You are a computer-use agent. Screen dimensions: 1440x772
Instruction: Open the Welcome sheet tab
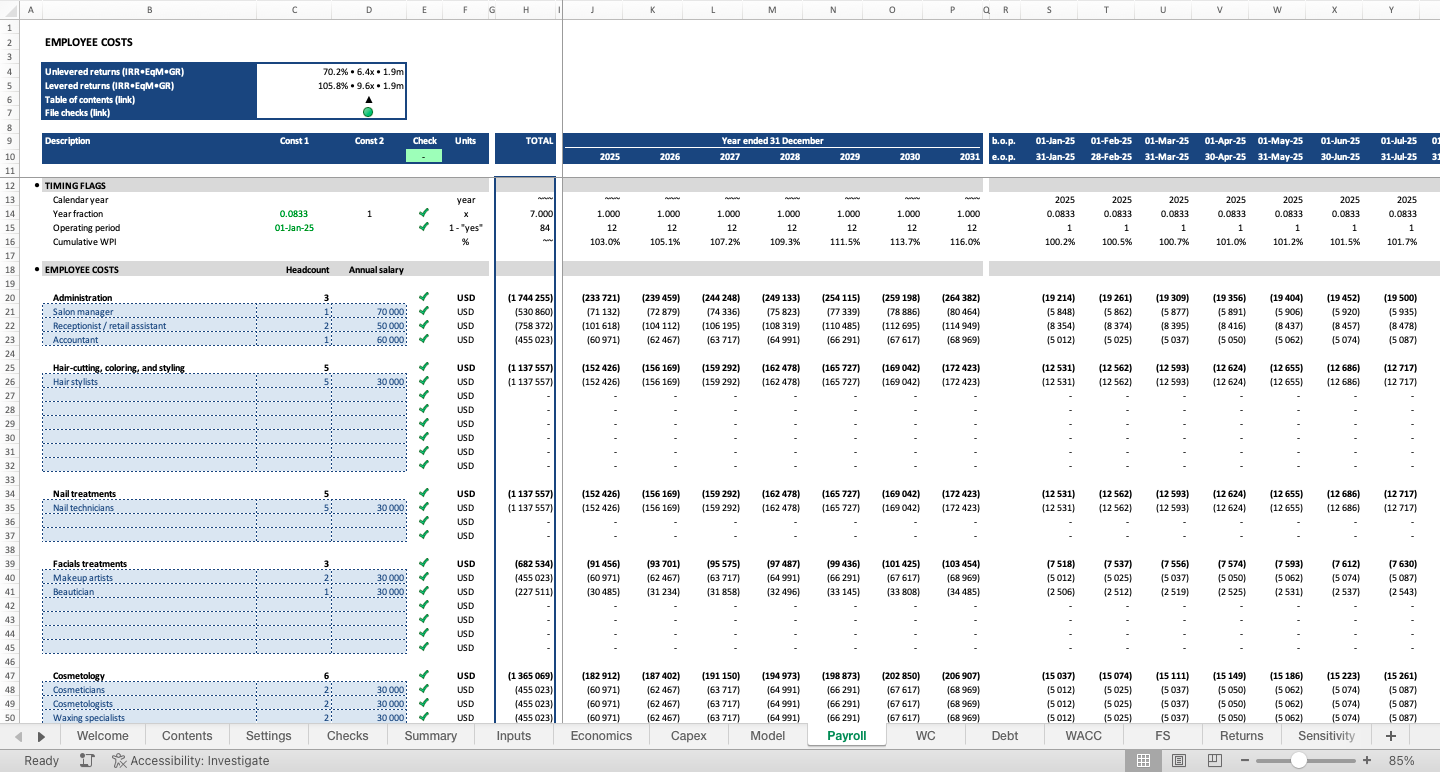pos(103,736)
